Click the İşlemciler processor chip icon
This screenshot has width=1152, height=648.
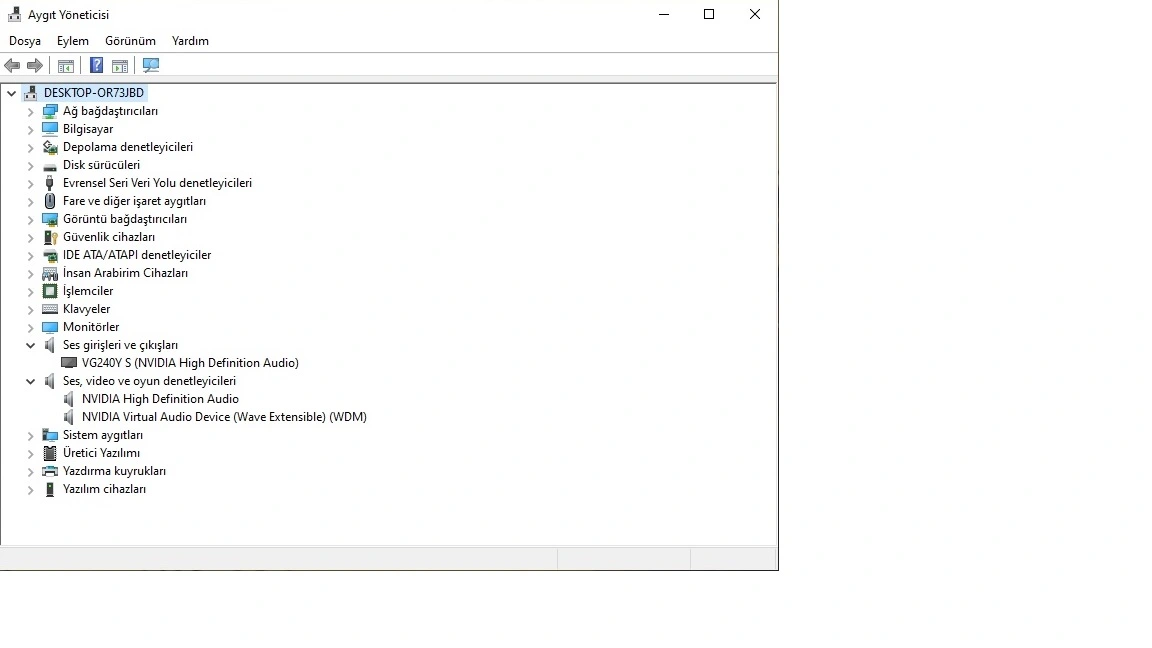pyautogui.click(x=50, y=291)
